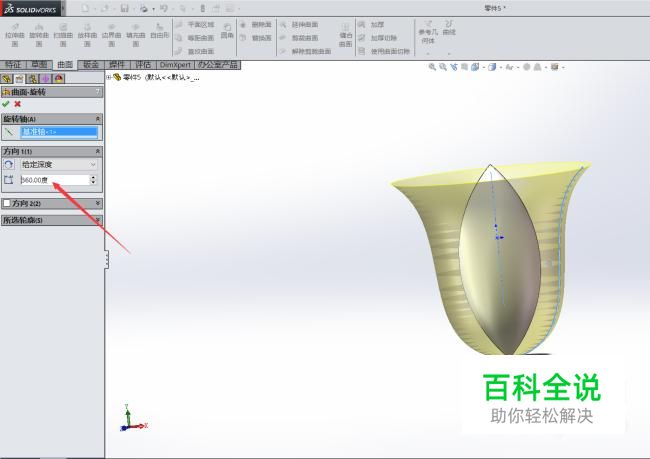Screen dimensions: 650x459
Task: Switch to the DimXpert tab
Action: (x=175, y=65)
